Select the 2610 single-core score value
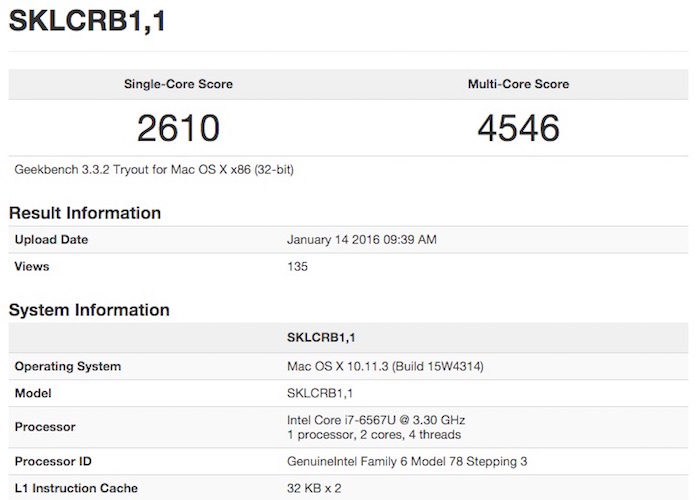The width and height of the screenshot is (700, 500). 179,128
